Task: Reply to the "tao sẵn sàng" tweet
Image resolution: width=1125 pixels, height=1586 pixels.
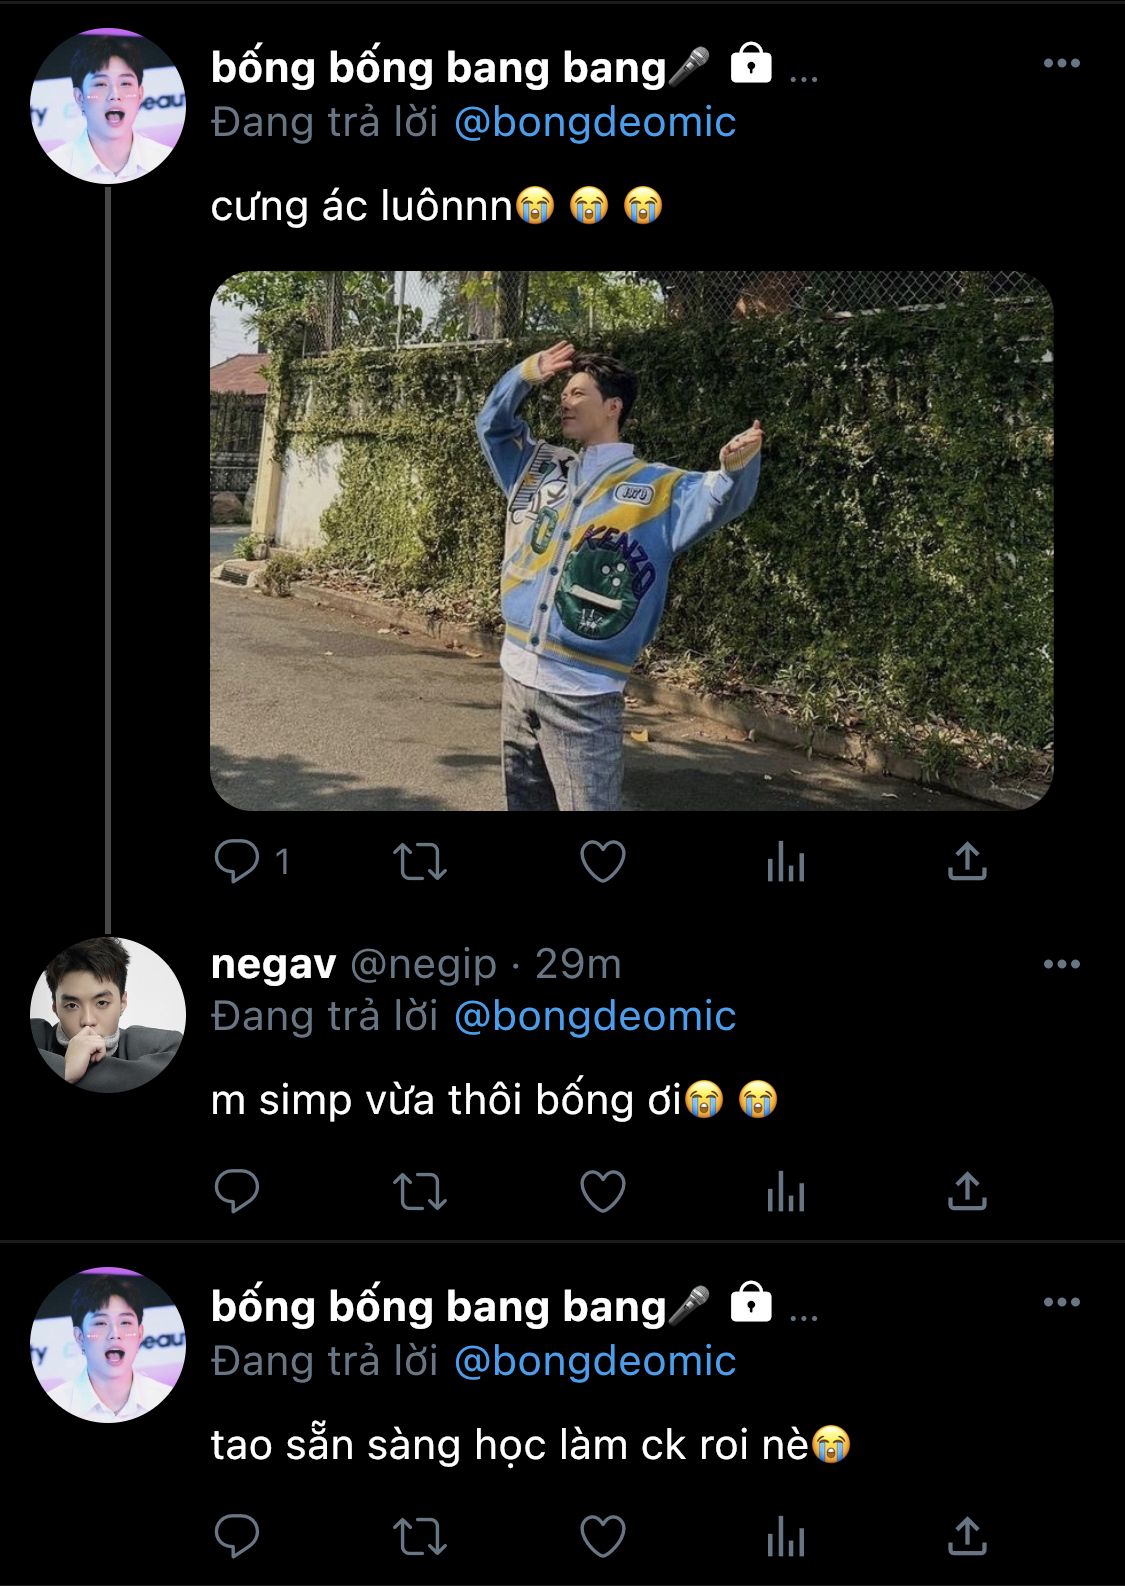Action: [237, 1536]
